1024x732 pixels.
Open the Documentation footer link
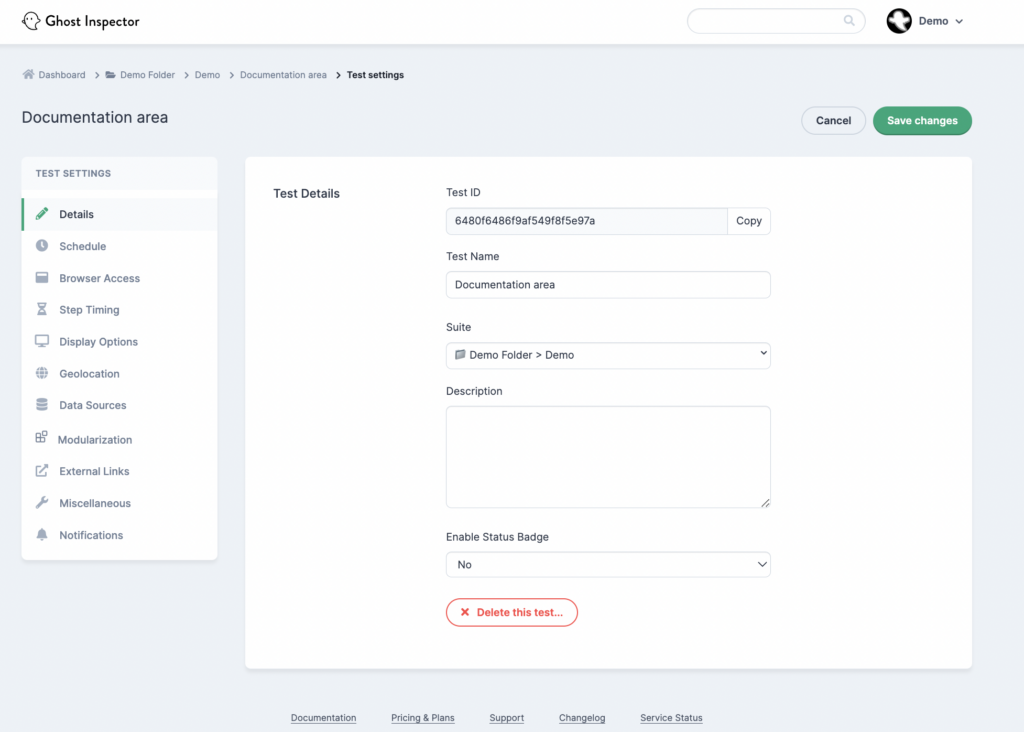(x=323, y=718)
